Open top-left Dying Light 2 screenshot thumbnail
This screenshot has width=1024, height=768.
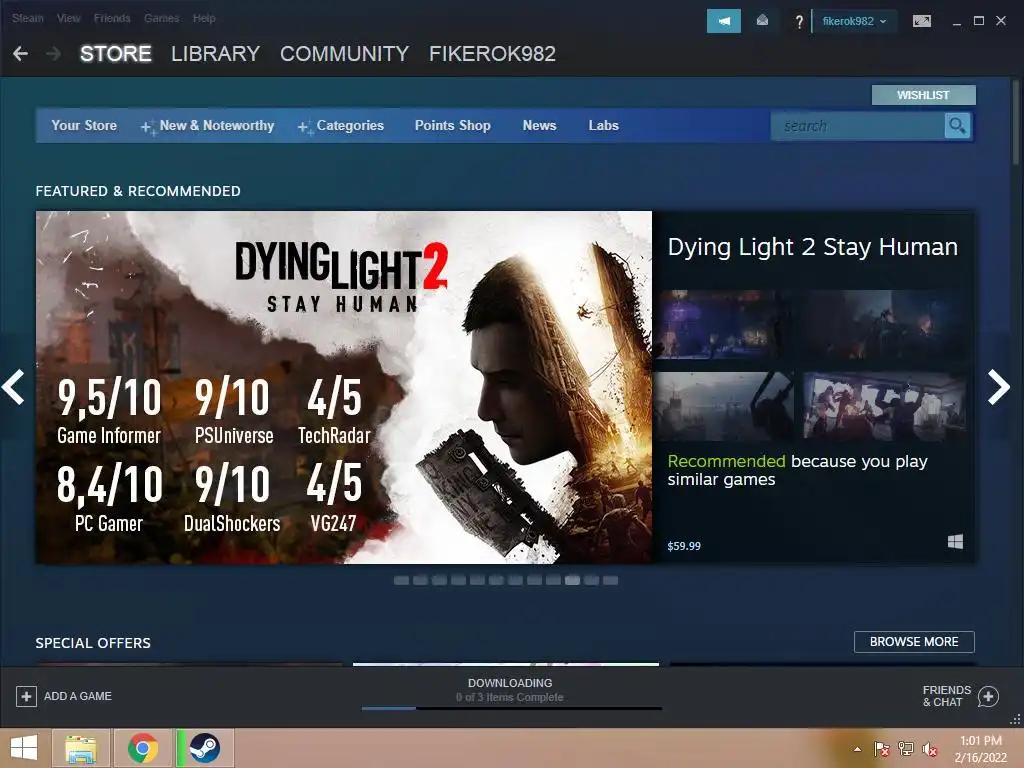(x=724, y=325)
